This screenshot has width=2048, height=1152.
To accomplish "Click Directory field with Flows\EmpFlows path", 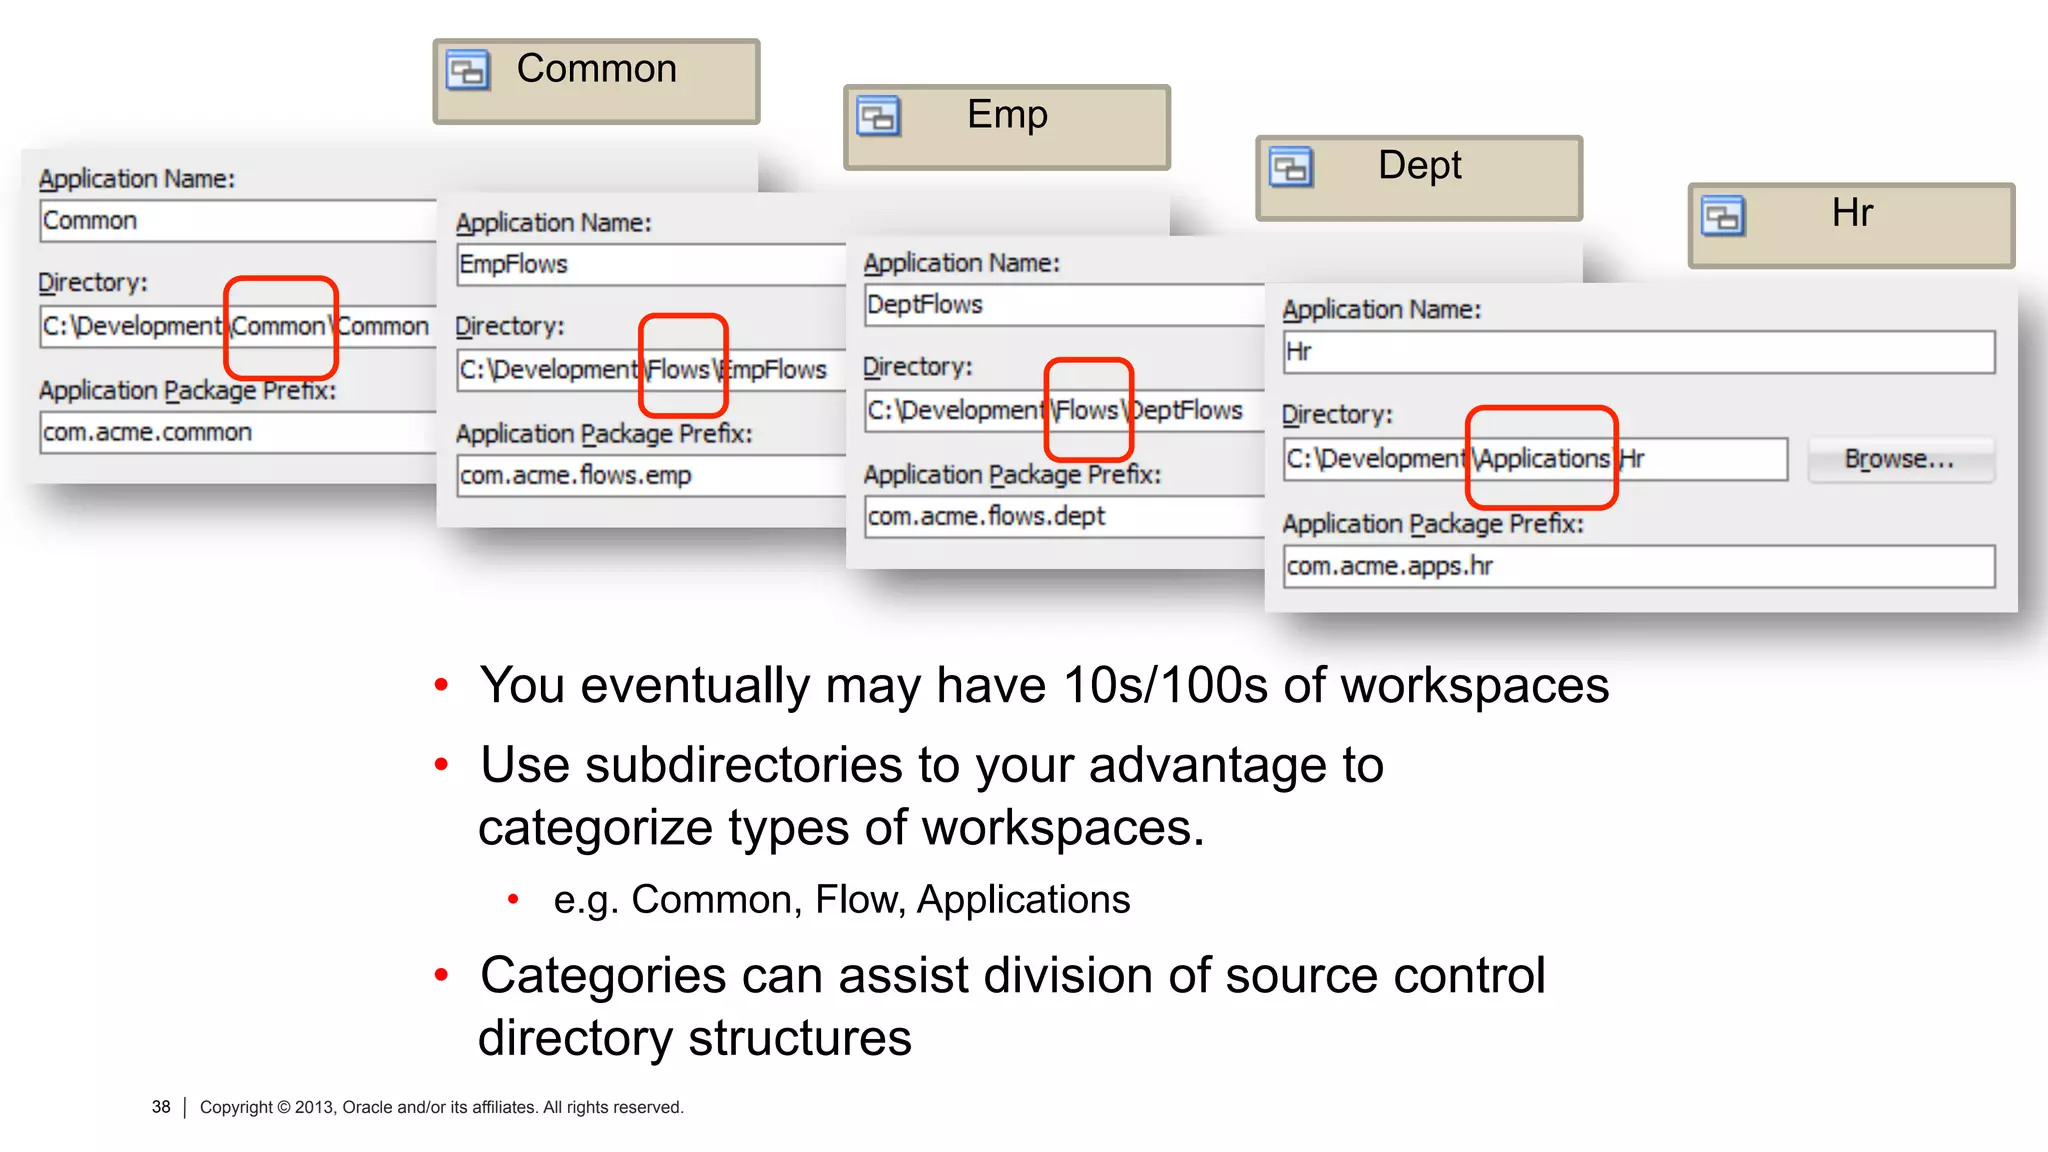I will point(651,370).
